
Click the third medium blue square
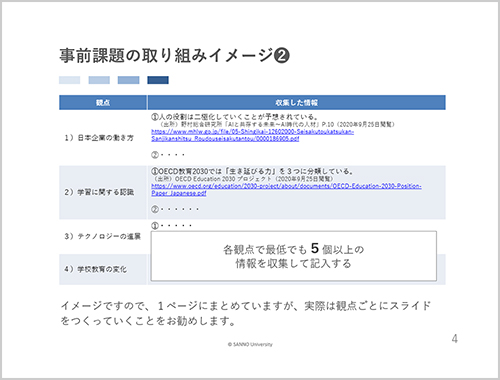point(128,80)
